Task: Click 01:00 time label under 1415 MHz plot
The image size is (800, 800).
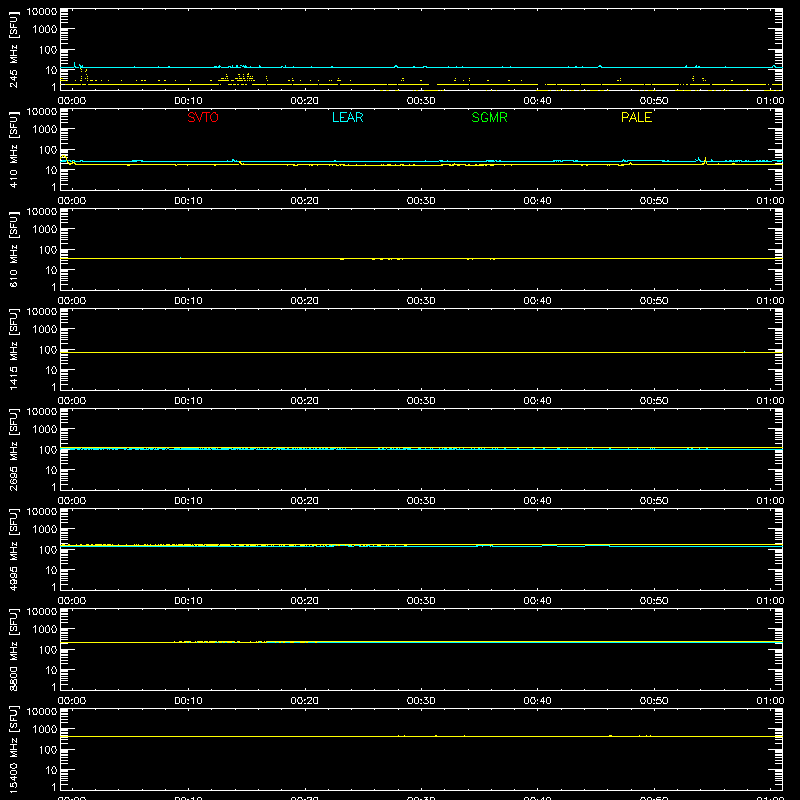Action: 770,401
